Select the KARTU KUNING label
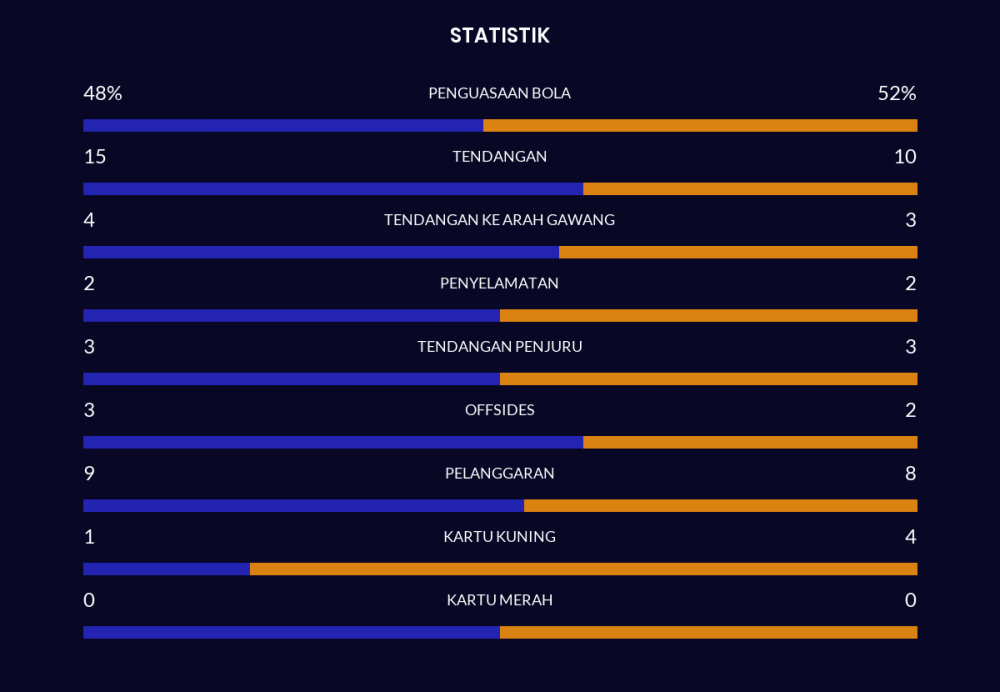 tap(499, 537)
